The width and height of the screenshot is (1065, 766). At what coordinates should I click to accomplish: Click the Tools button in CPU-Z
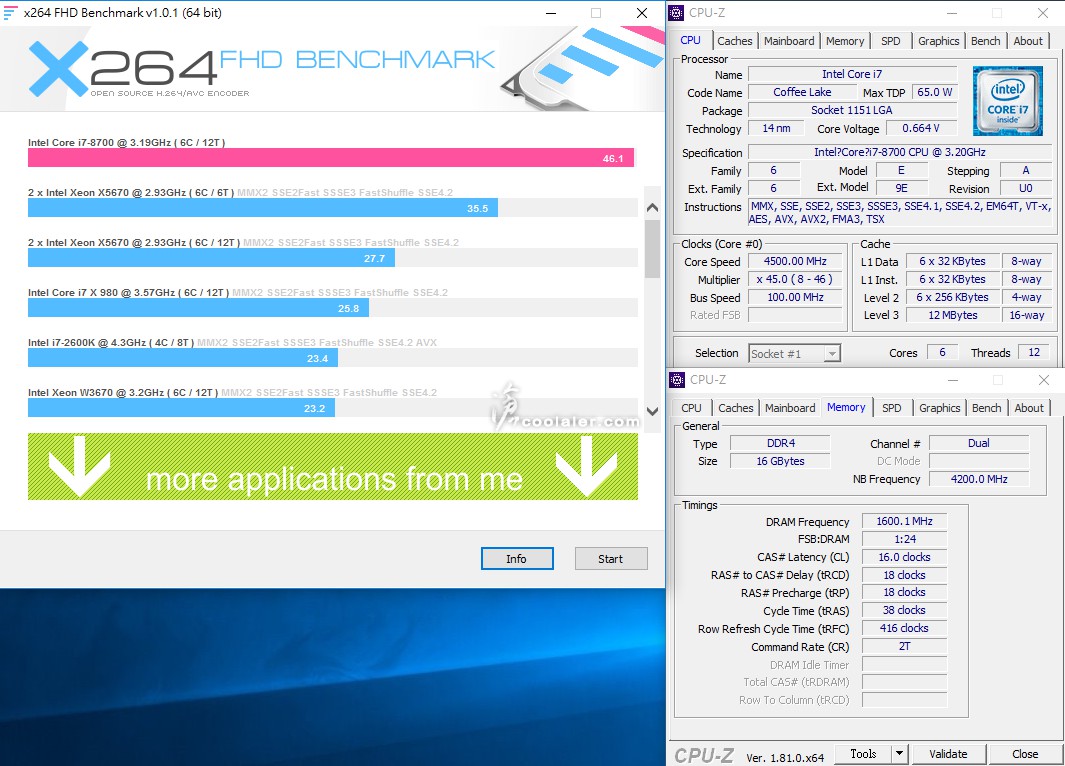click(x=863, y=754)
